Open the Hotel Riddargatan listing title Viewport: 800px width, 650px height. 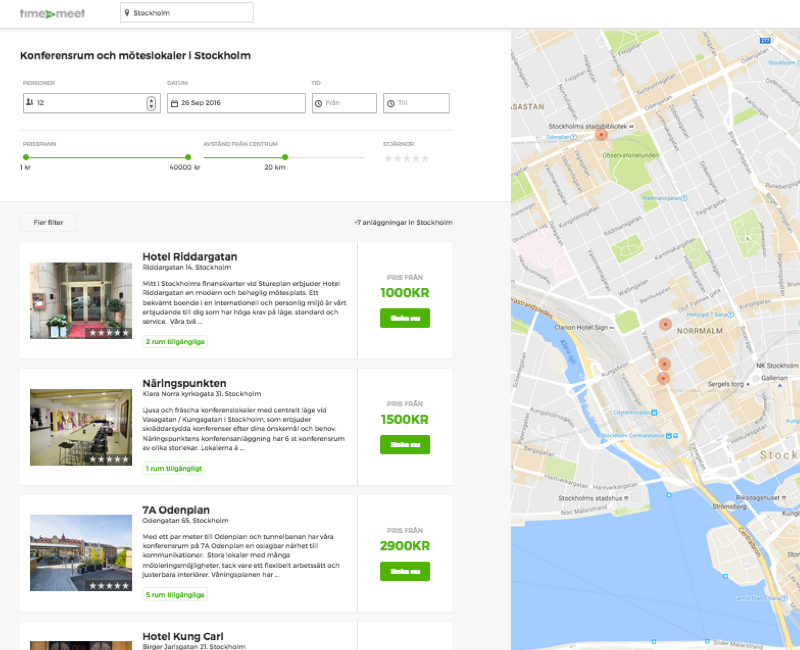coord(190,257)
